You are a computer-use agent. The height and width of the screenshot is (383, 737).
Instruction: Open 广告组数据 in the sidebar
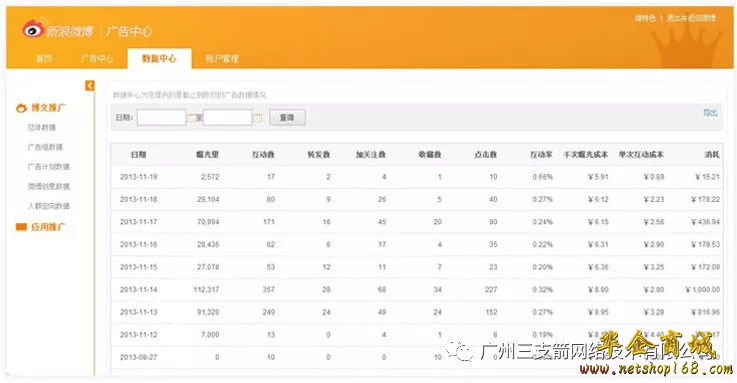pyautogui.click(x=45, y=147)
